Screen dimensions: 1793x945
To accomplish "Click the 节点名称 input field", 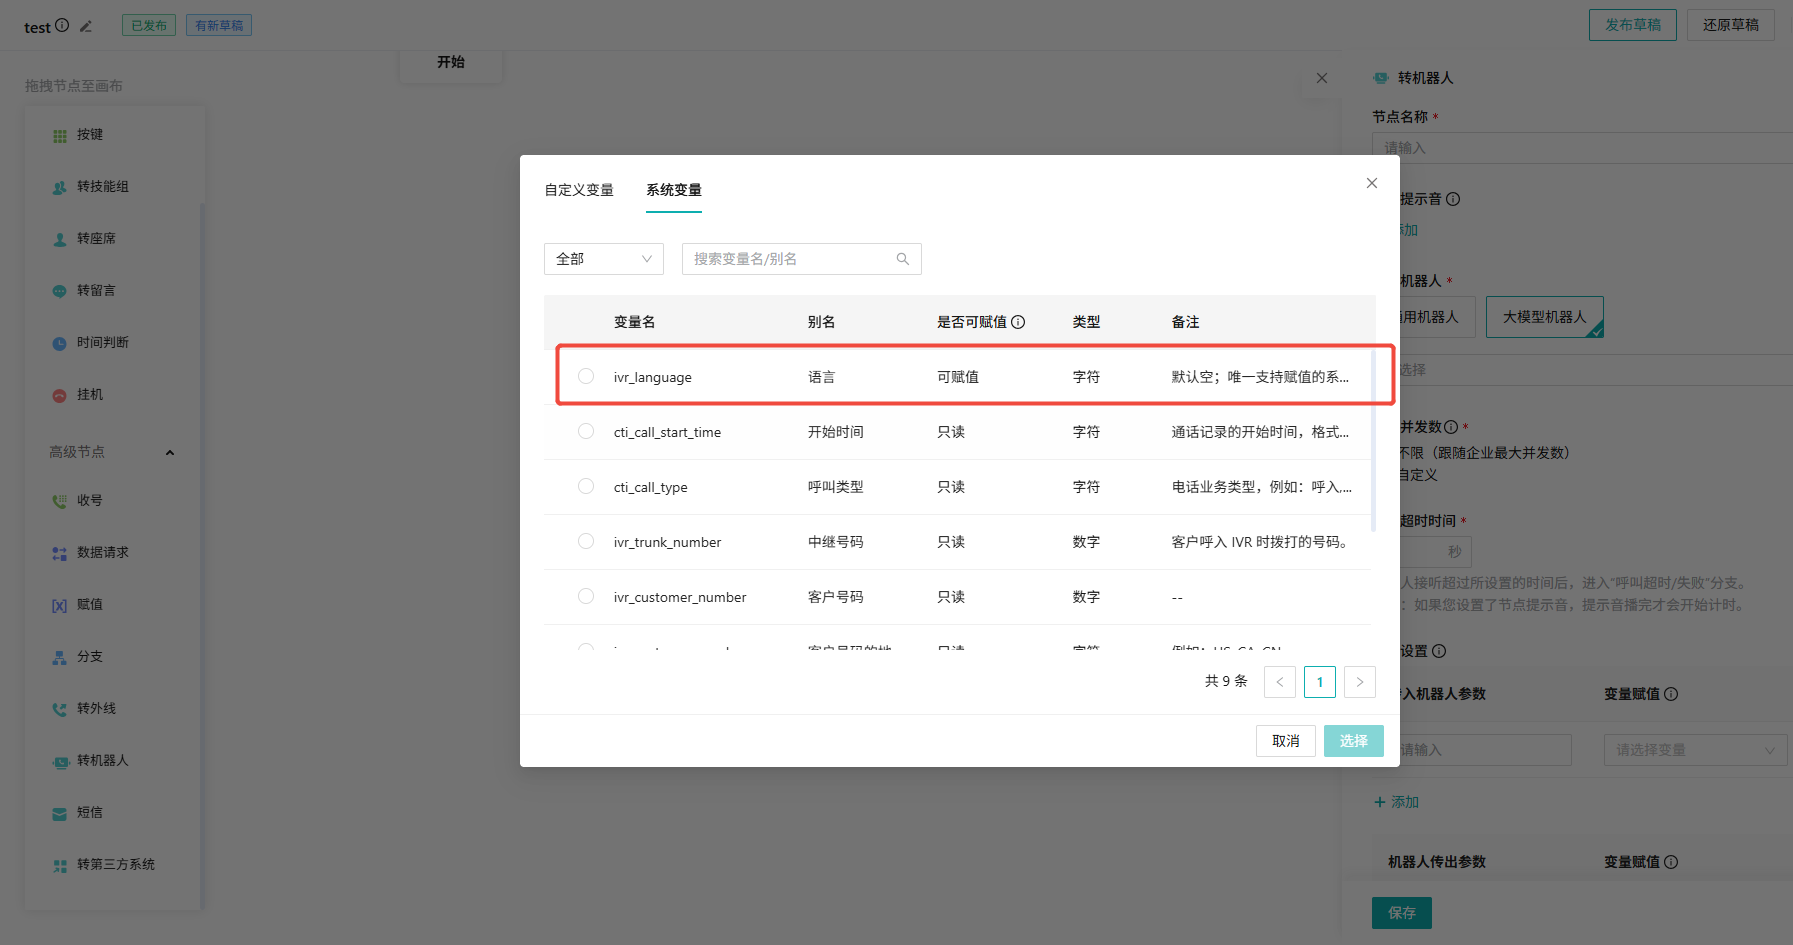I will tap(1582, 148).
